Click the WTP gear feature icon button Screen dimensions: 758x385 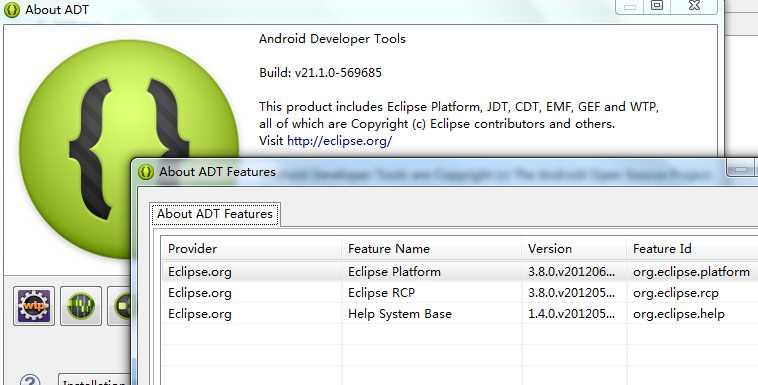pos(34,306)
